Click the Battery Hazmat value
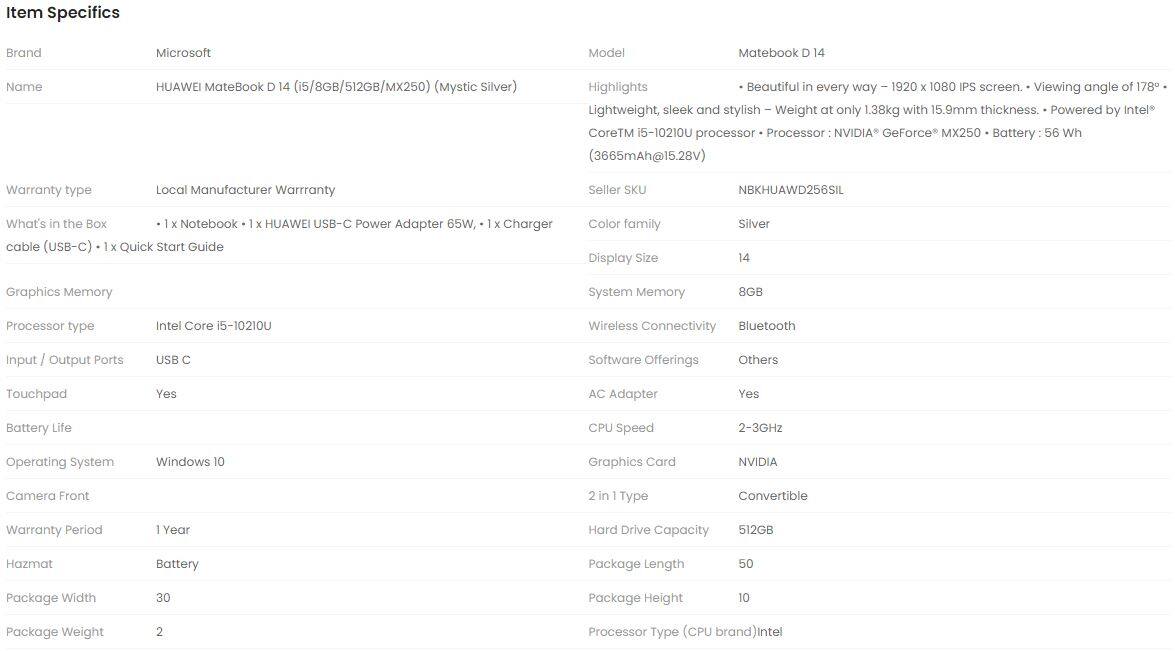The width and height of the screenshot is (1175, 651). tap(177, 564)
